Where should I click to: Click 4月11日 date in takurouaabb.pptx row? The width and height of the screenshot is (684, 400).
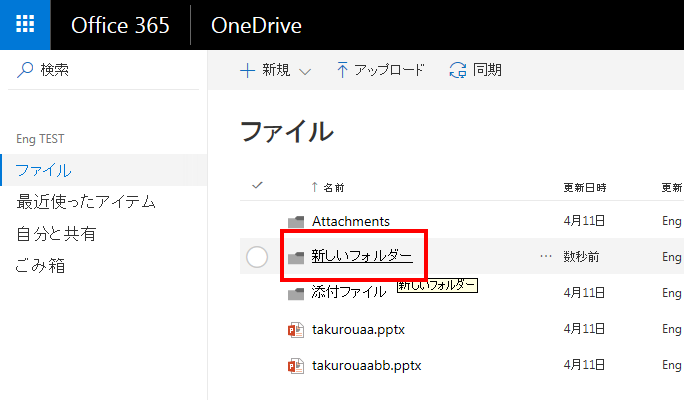584,364
